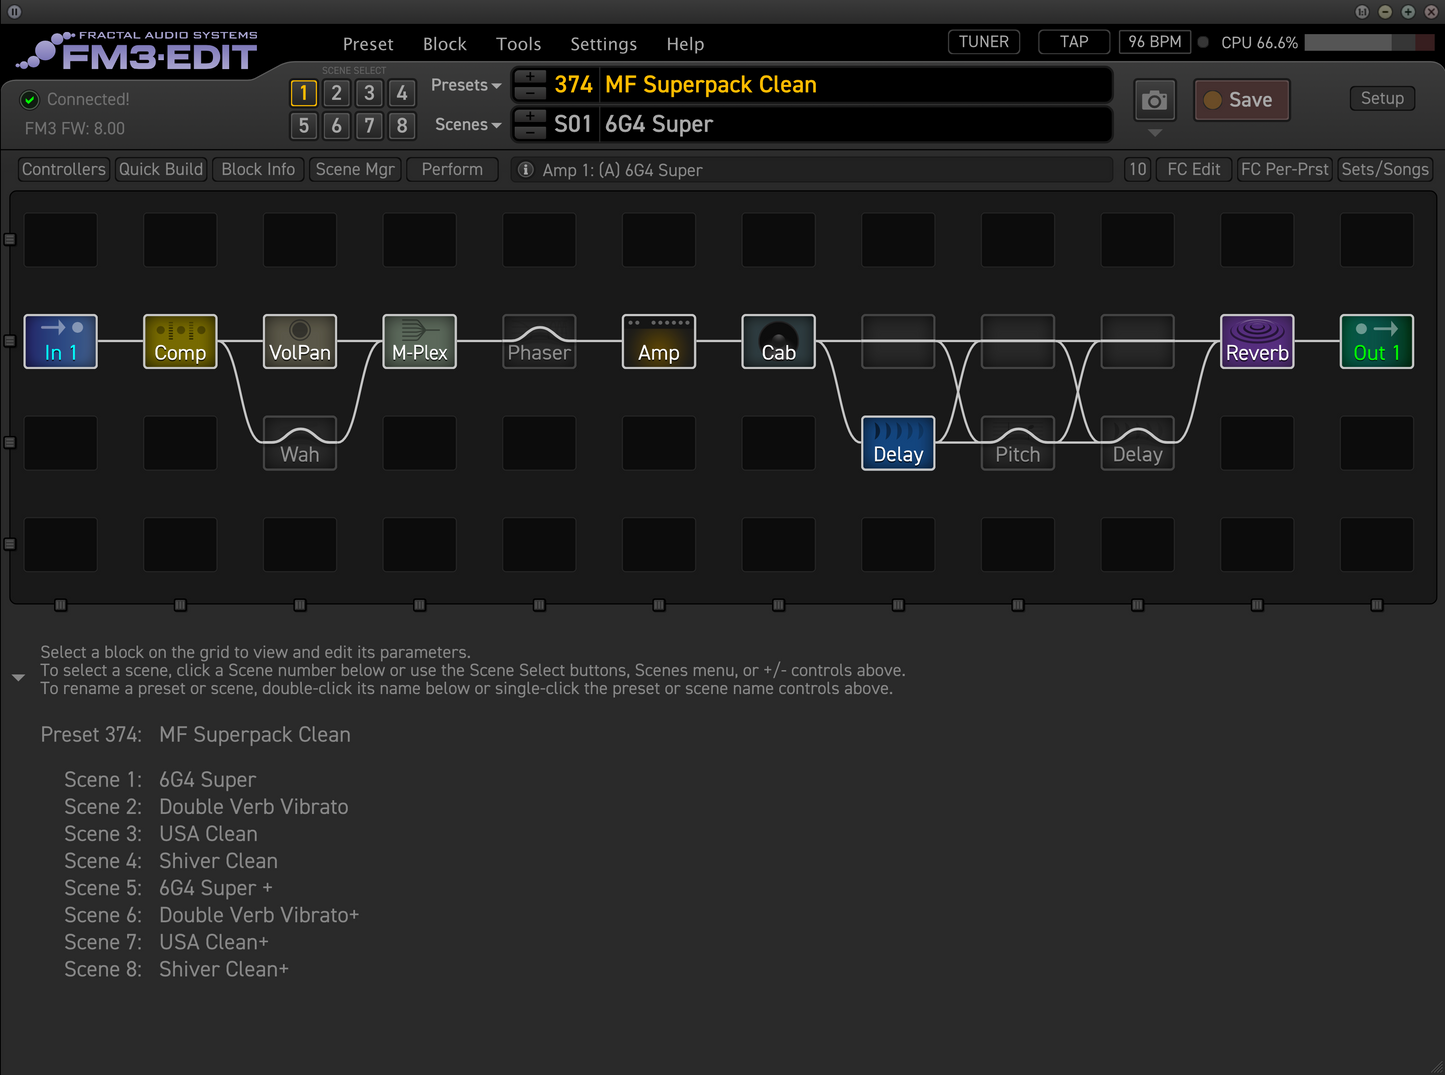Open the Tools menu
The width and height of the screenshot is (1445, 1075).
(x=518, y=44)
